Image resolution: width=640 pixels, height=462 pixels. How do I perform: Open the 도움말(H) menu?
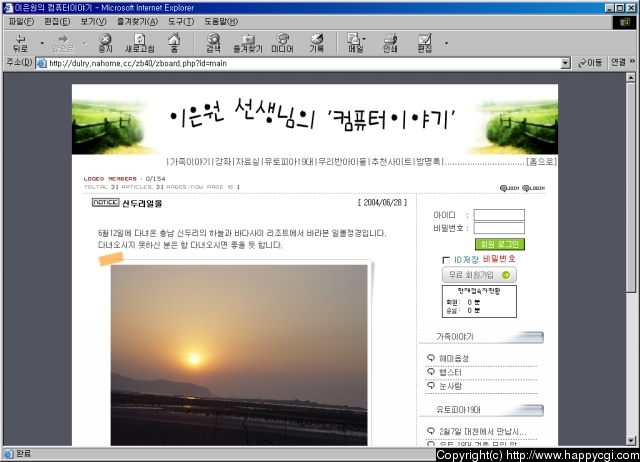[221, 22]
